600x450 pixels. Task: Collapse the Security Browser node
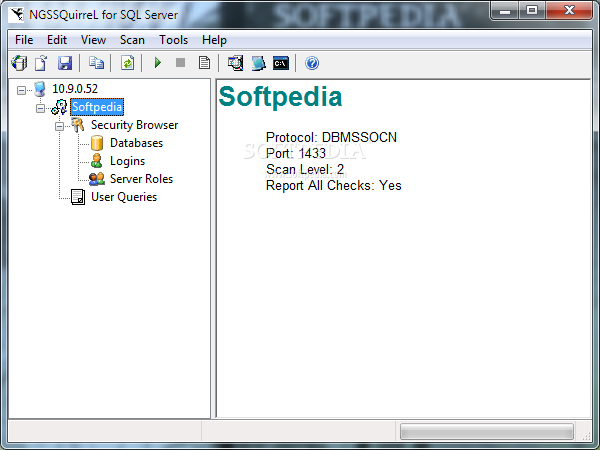pyautogui.click(x=59, y=126)
